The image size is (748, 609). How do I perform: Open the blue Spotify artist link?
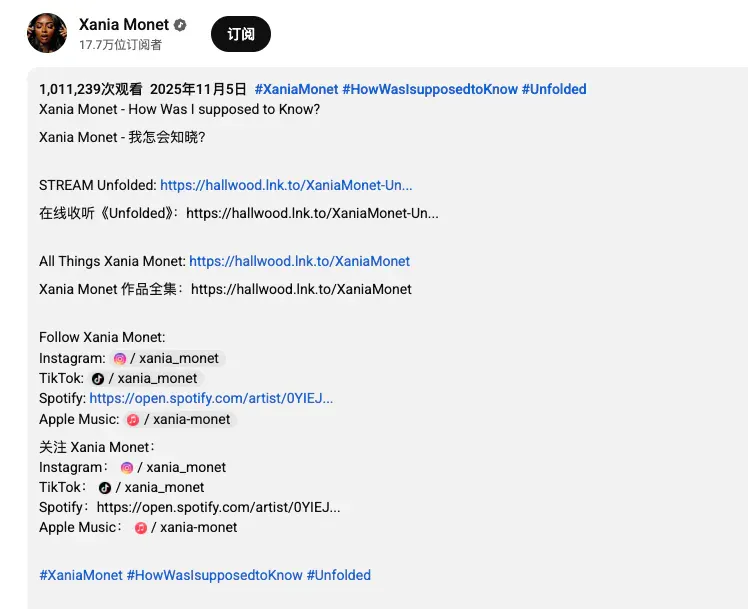(211, 398)
